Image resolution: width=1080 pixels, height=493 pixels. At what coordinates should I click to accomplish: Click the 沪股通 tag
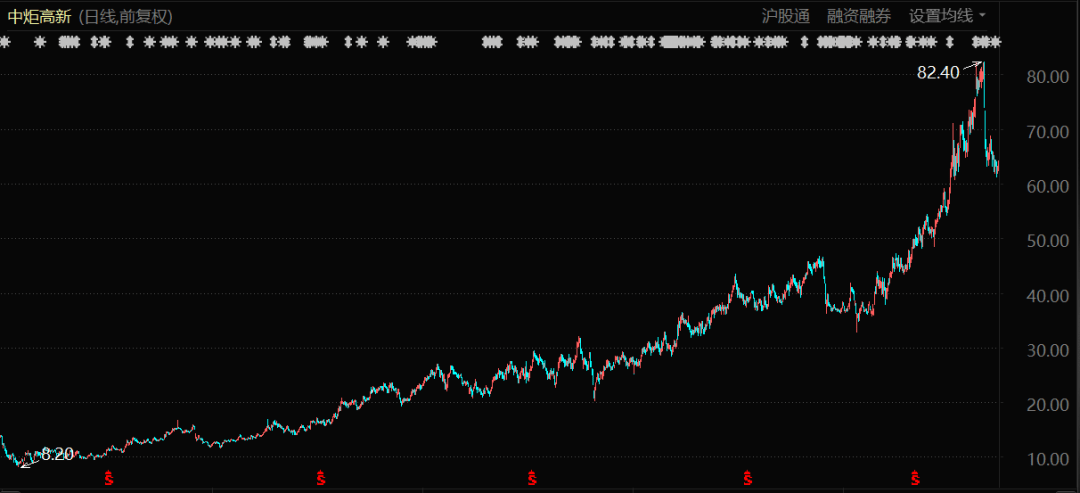785,15
